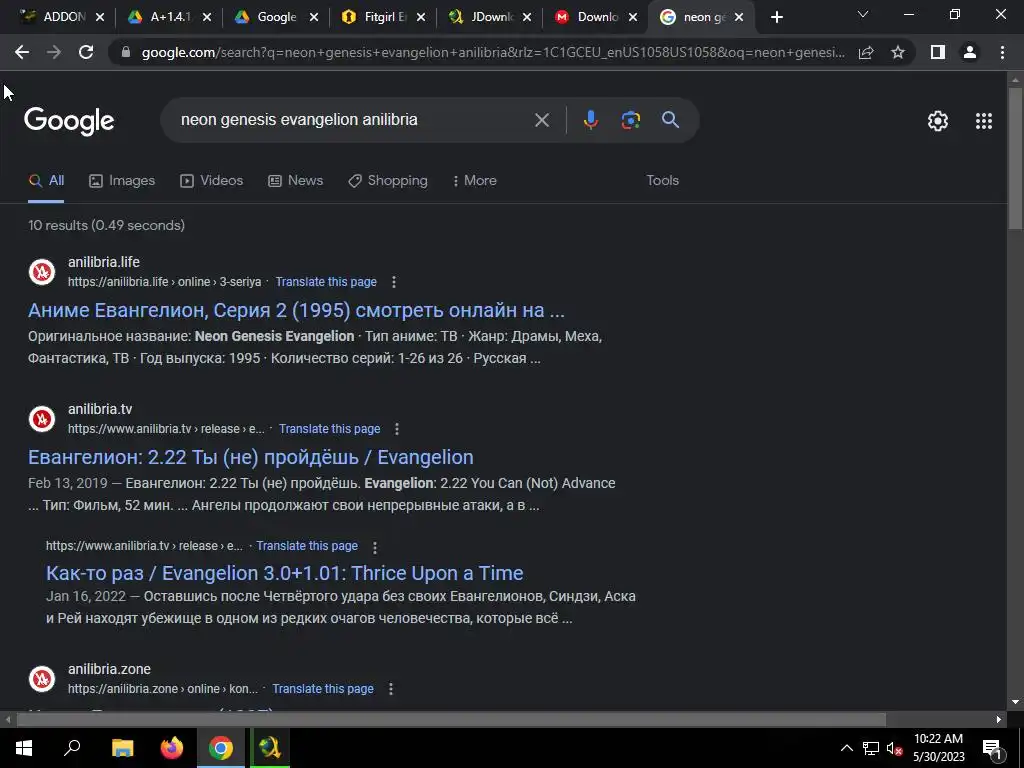
Task: Select the Images search filter
Action: (122, 181)
